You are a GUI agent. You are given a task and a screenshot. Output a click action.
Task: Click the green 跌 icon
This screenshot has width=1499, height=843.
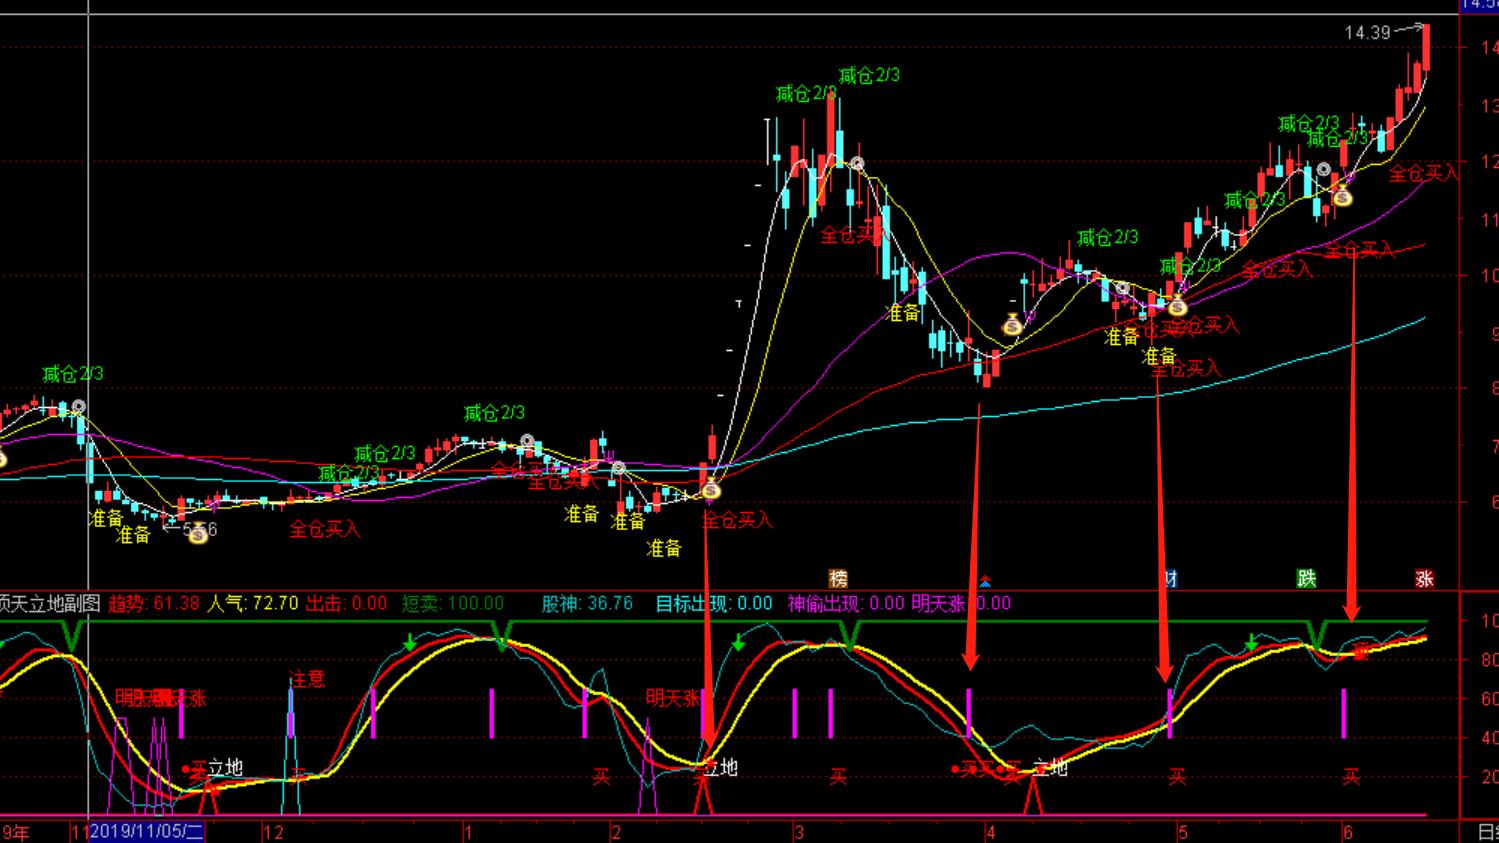1306,578
